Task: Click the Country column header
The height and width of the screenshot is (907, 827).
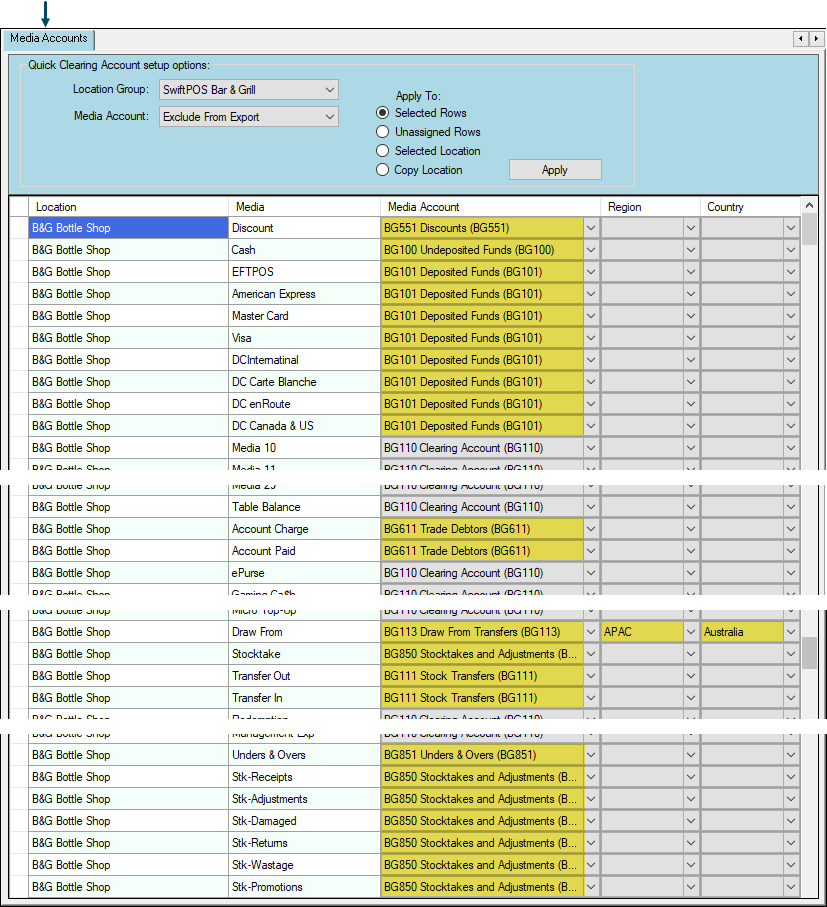Action: click(x=750, y=207)
